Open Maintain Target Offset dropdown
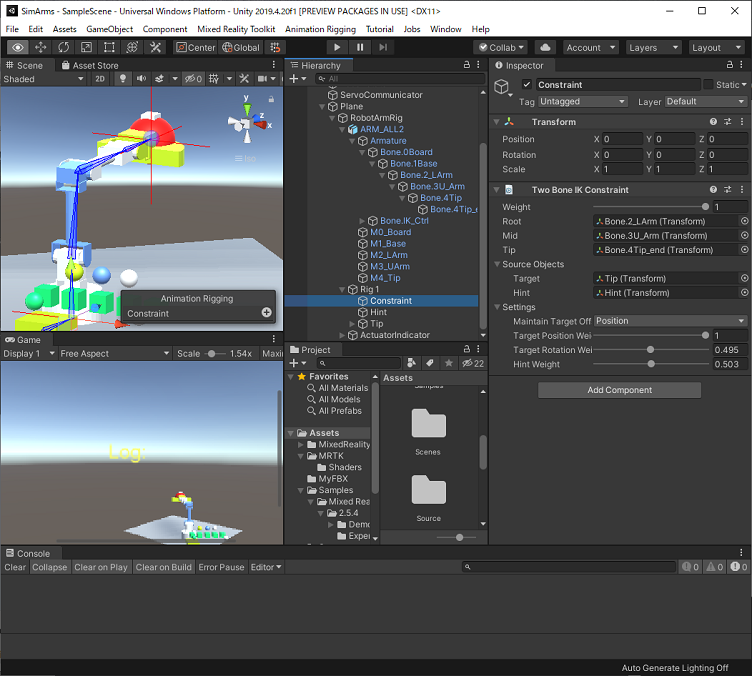Viewport: 752px width, 676px height. point(670,321)
